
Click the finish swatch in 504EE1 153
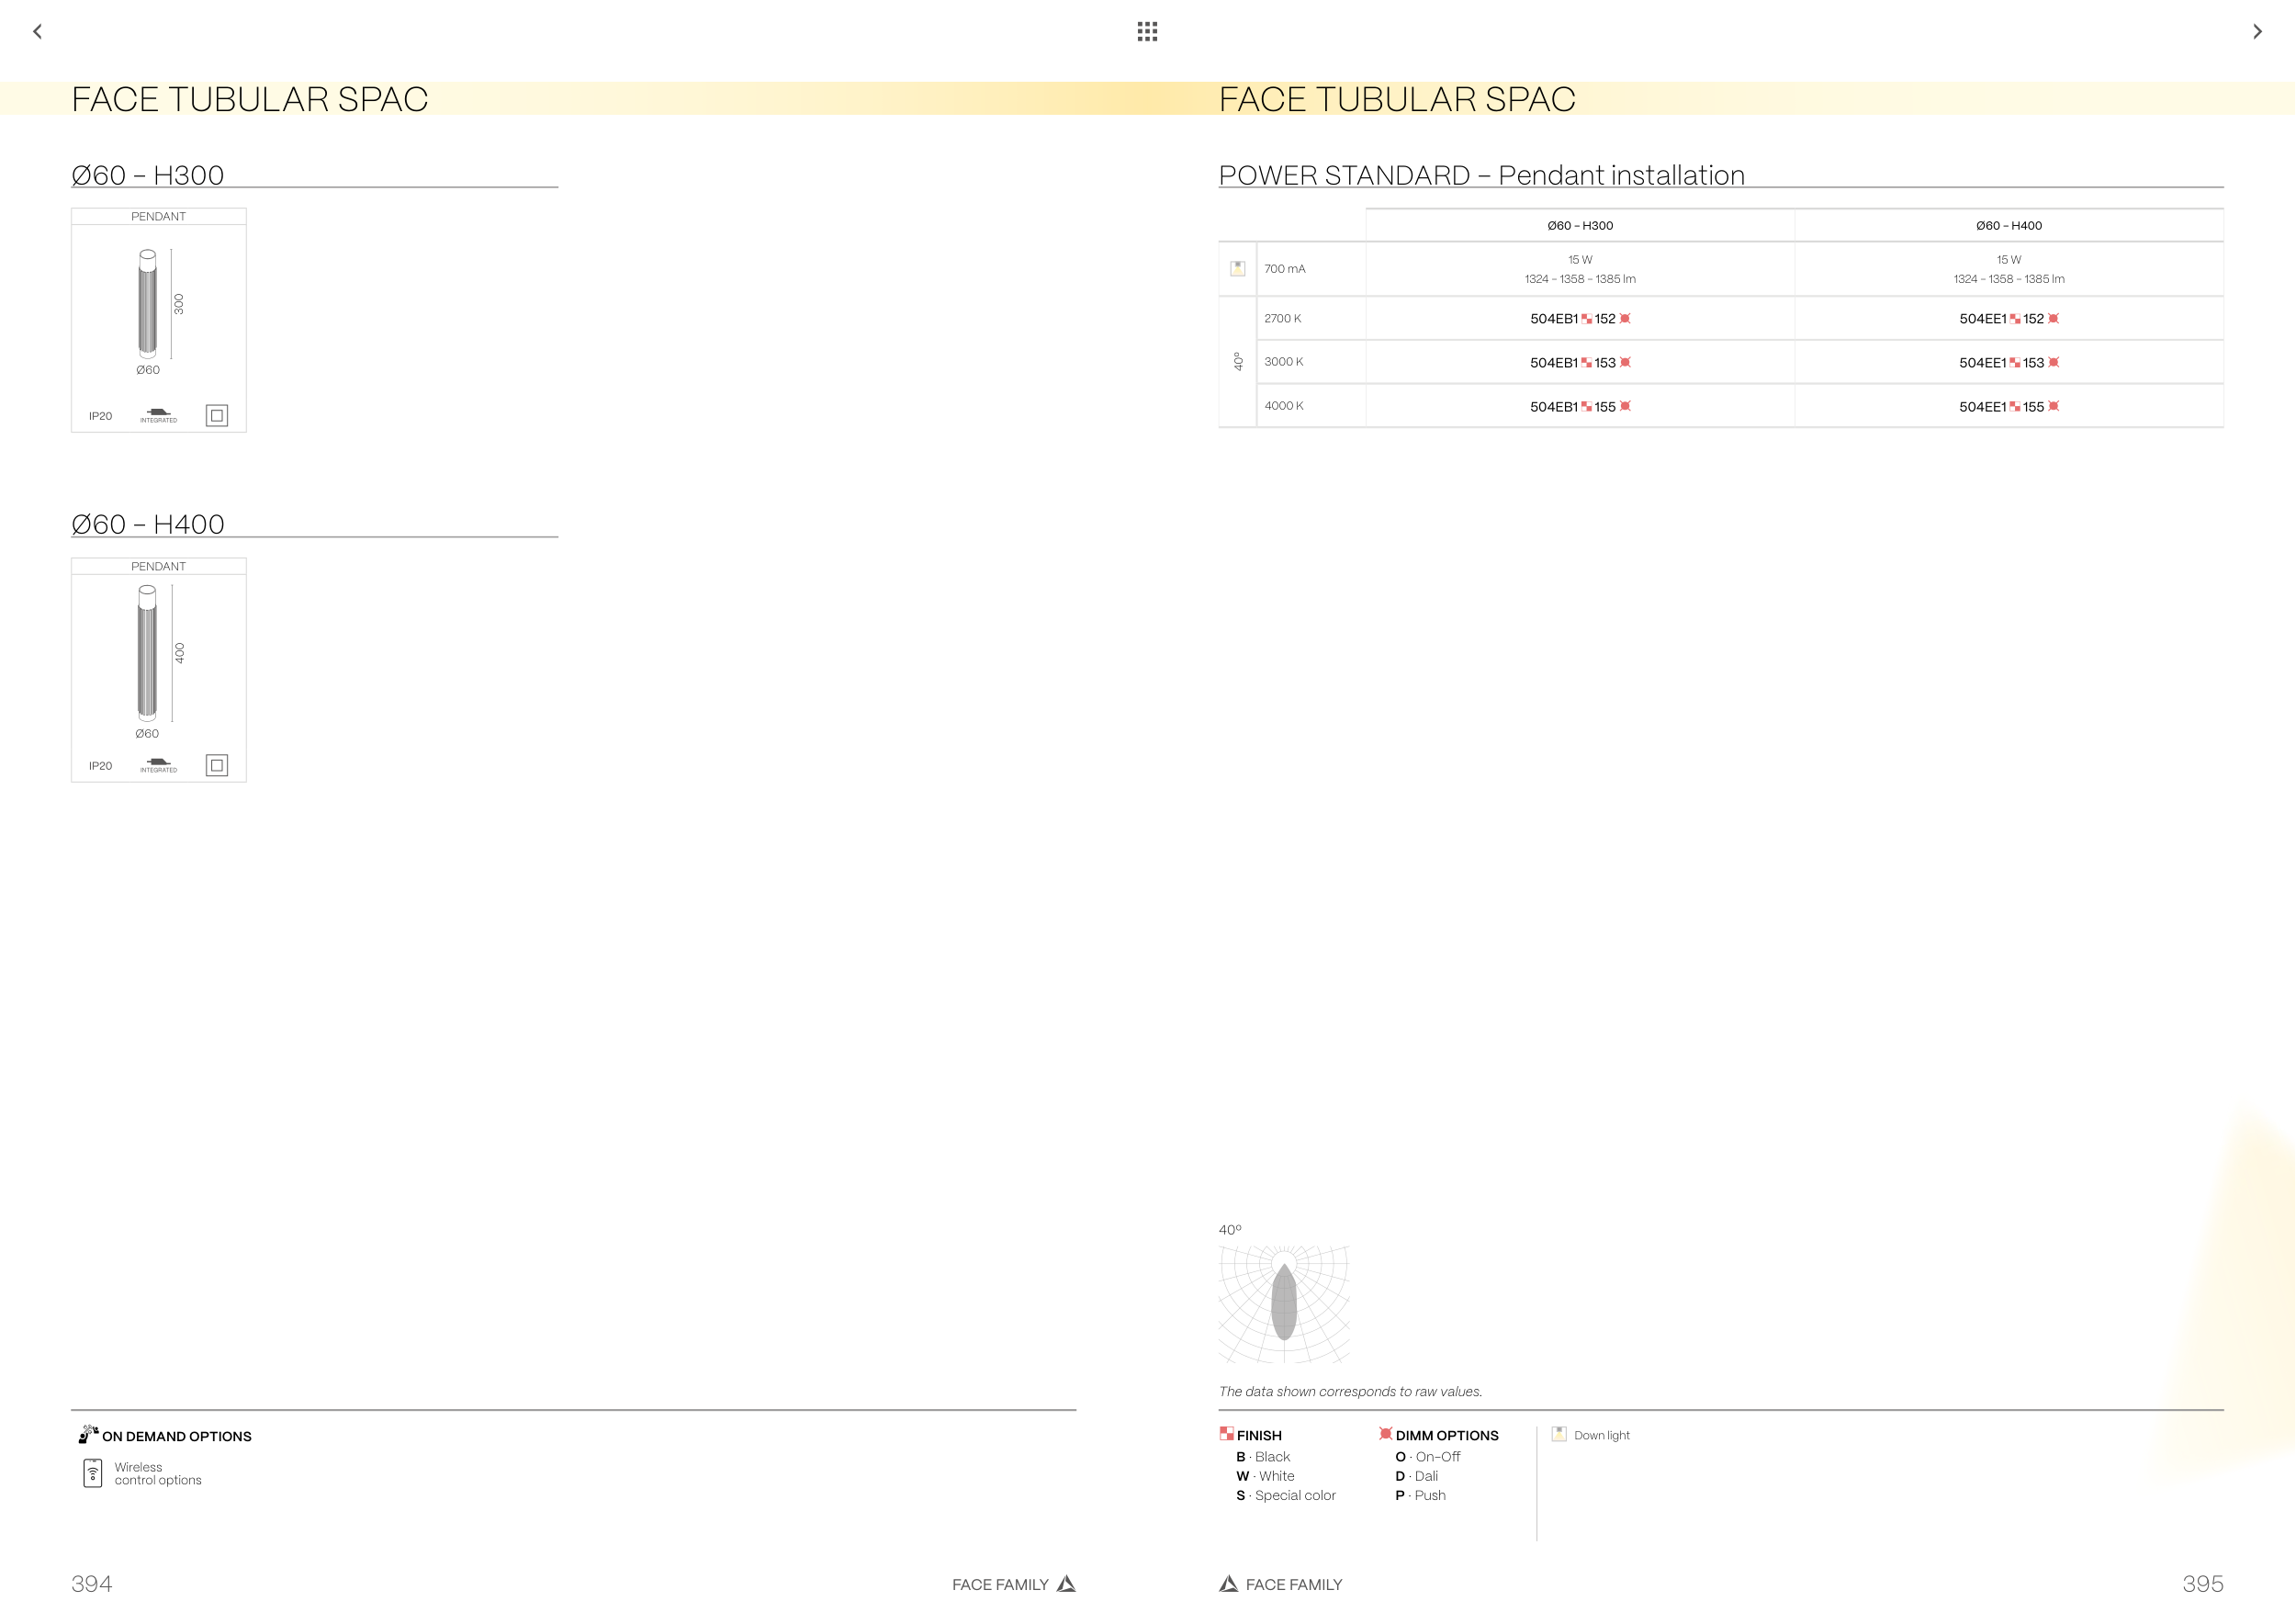coord(2014,363)
